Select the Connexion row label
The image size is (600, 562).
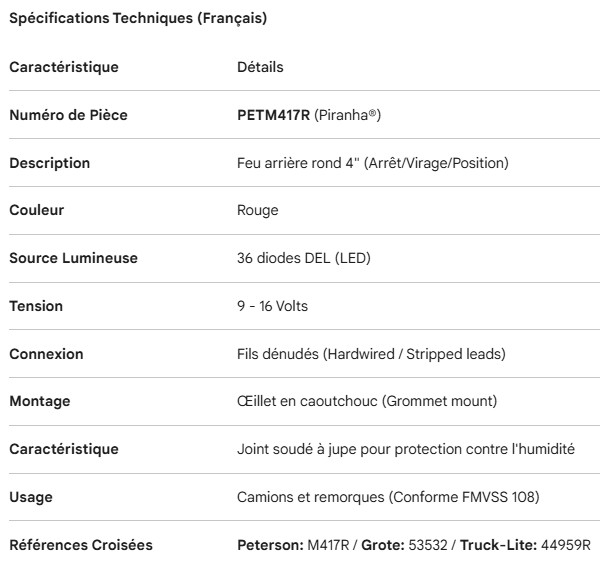point(46,354)
